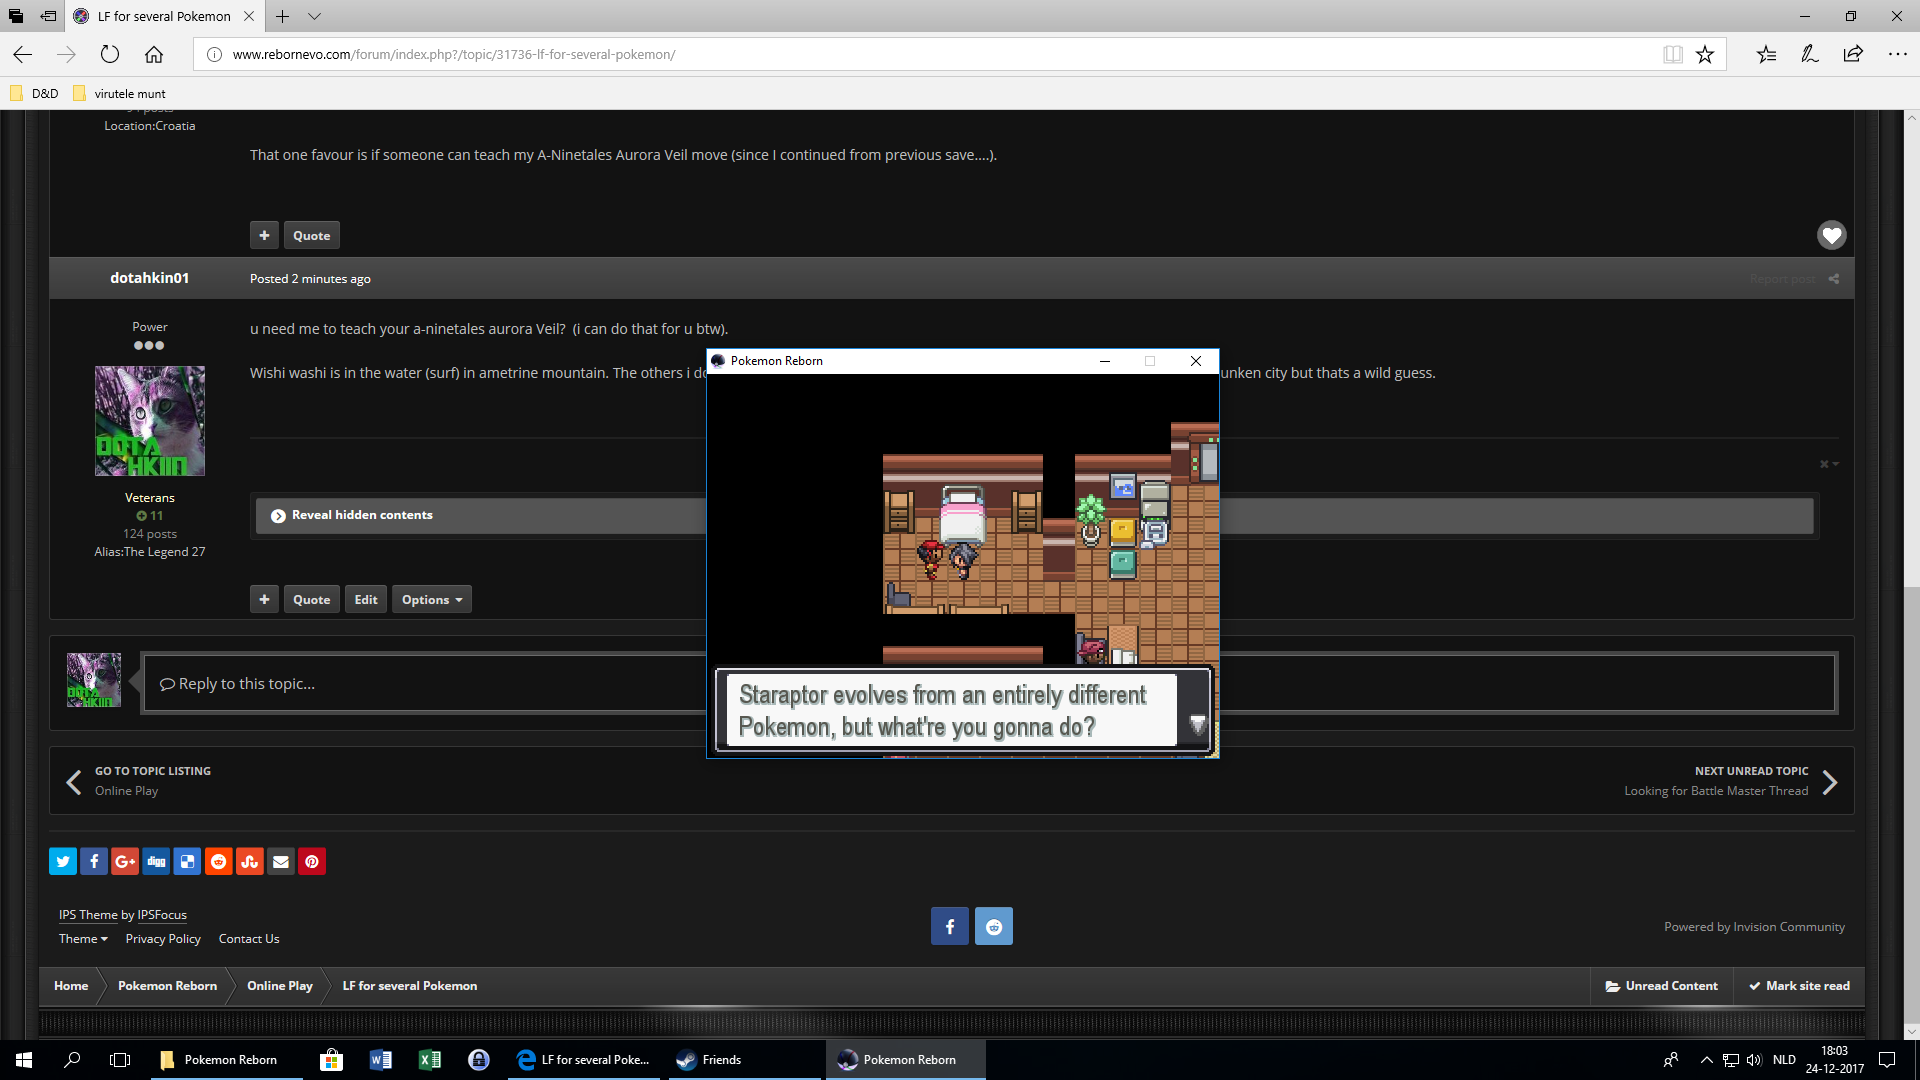
Task: Open a new browser tab
Action: [x=282, y=16]
